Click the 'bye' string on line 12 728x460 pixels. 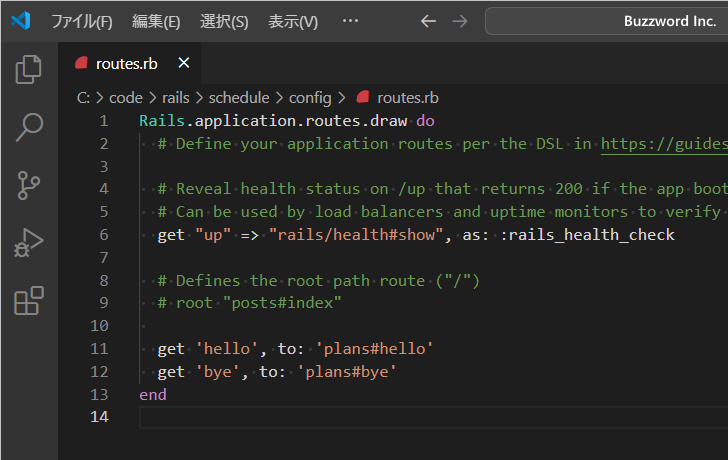pyautogui.click(x=217, y=372)
